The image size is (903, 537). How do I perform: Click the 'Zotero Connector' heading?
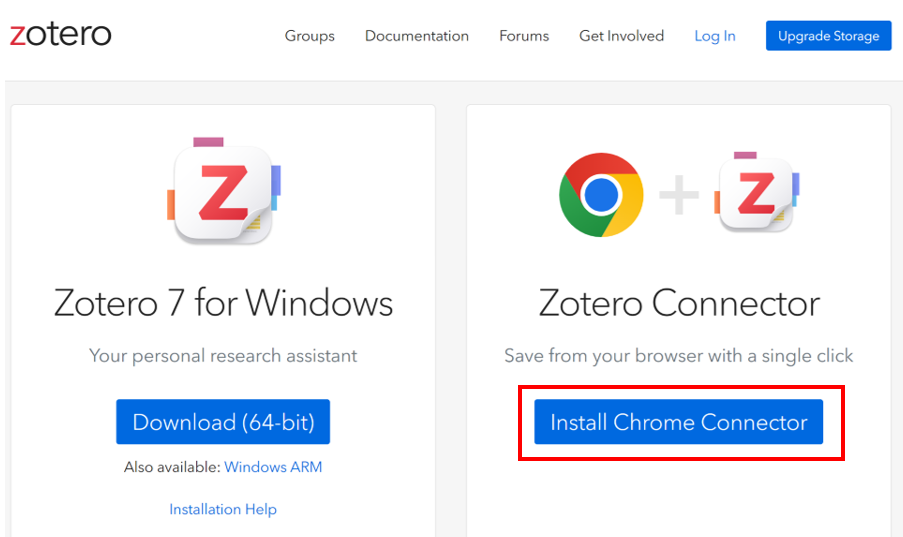point(679,302)
